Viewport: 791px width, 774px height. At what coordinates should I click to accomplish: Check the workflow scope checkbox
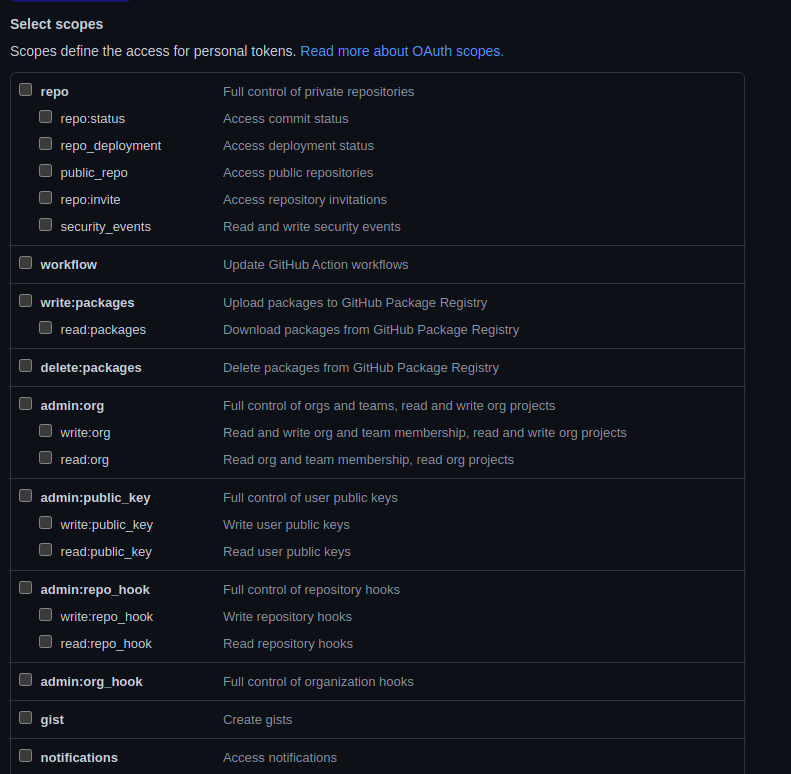click(x=26, y=263)
